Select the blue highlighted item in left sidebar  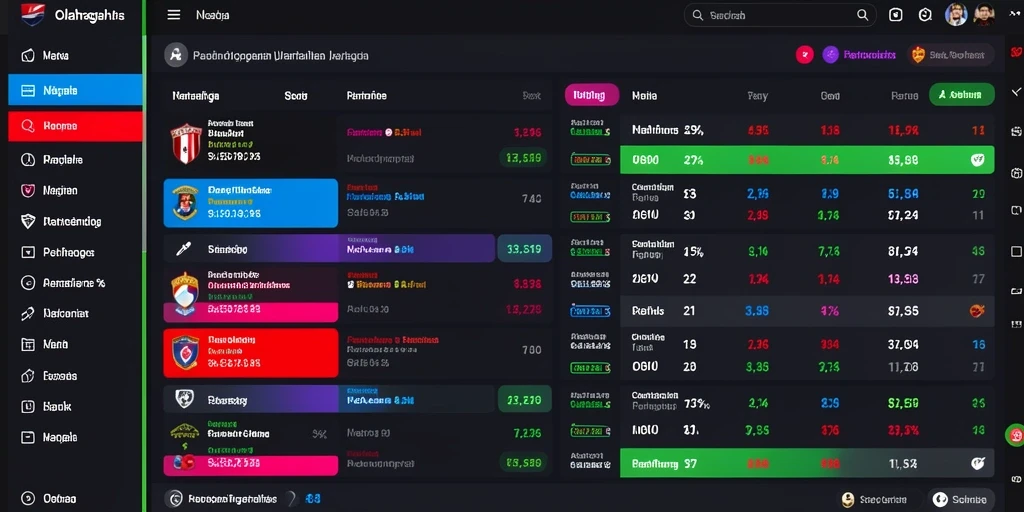tap(75, 90)
